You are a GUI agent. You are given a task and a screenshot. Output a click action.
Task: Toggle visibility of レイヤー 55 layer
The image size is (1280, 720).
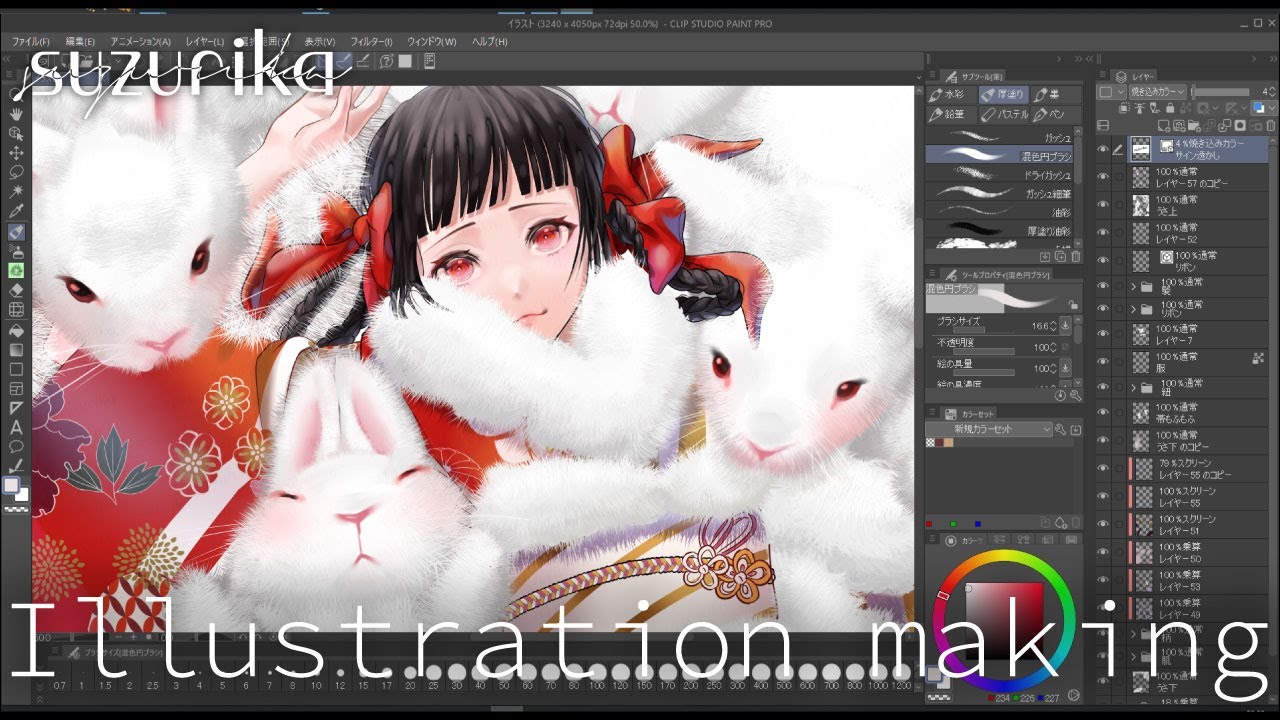pos(1103,497)
